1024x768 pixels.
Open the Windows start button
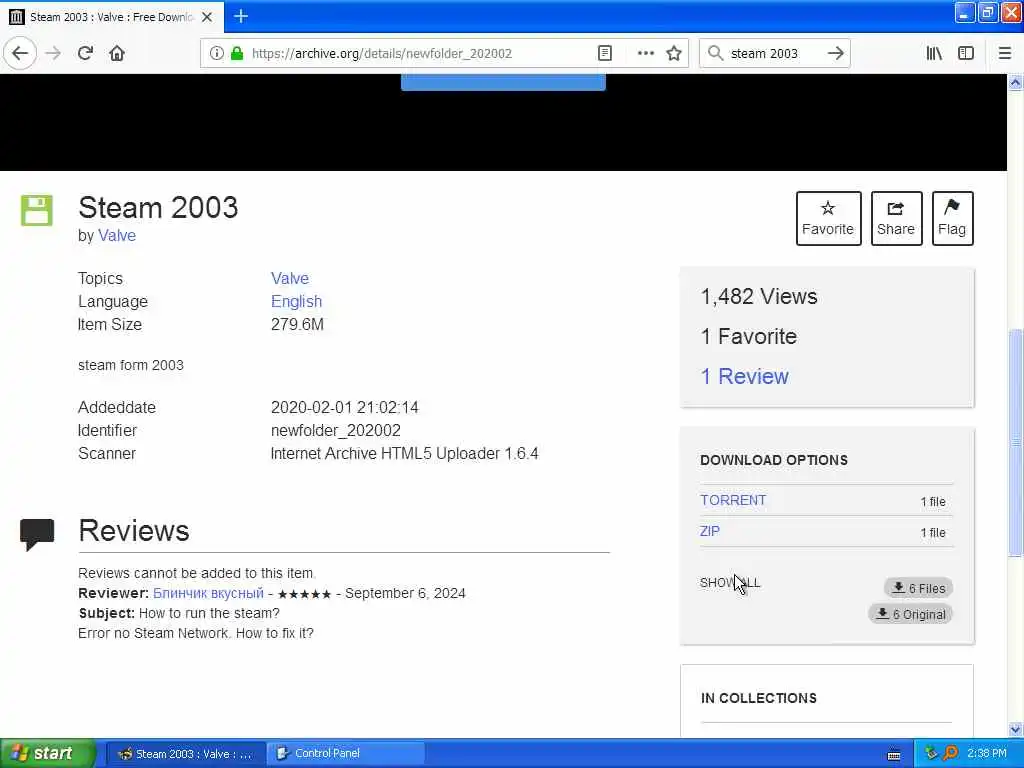pyautogui.click(x=48, y=753)
